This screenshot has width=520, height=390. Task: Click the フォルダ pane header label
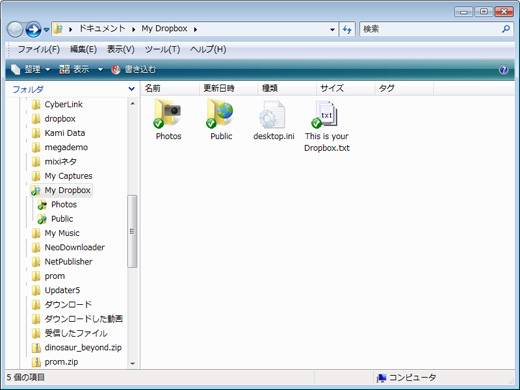point(28,89)
